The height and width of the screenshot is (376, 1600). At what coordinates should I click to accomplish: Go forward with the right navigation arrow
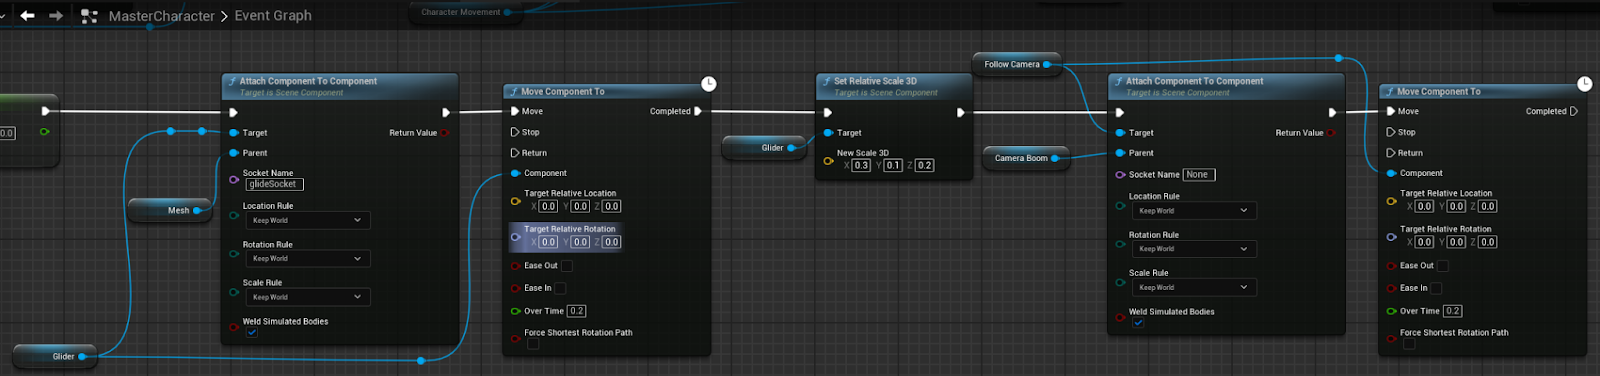(x=56, y=15)
